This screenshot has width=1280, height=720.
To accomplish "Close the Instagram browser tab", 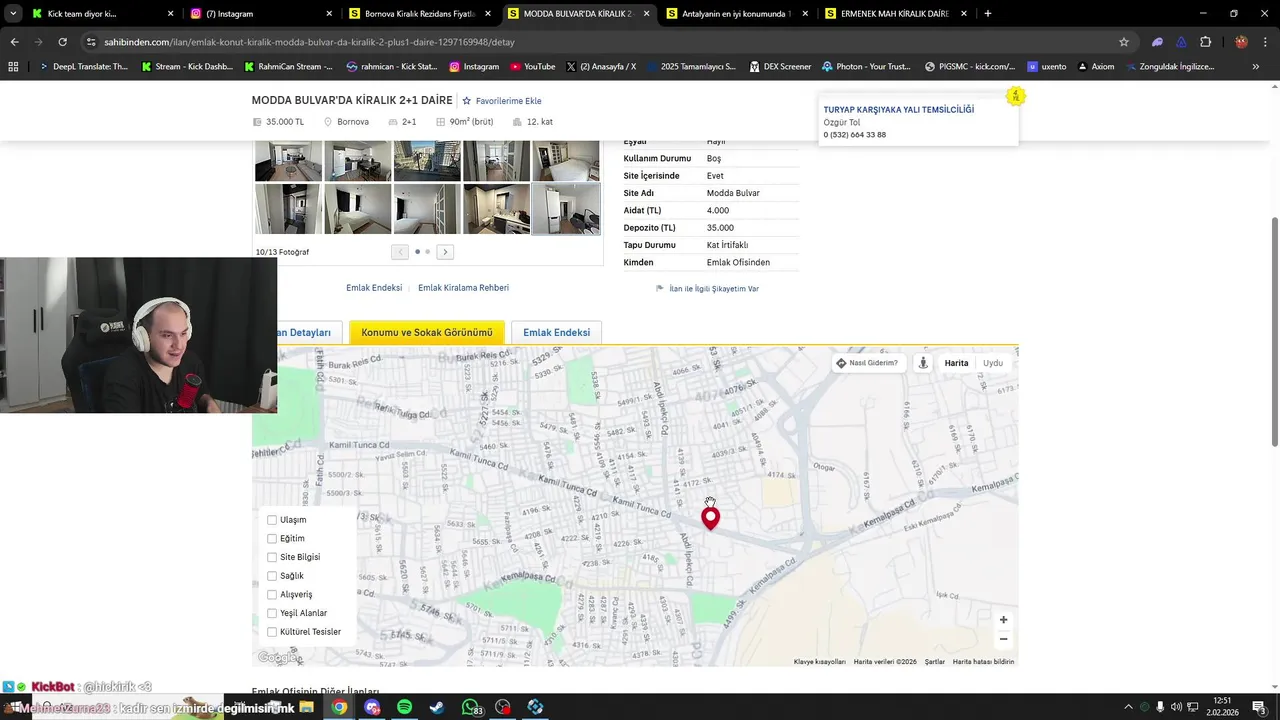I will click(329, 14).
